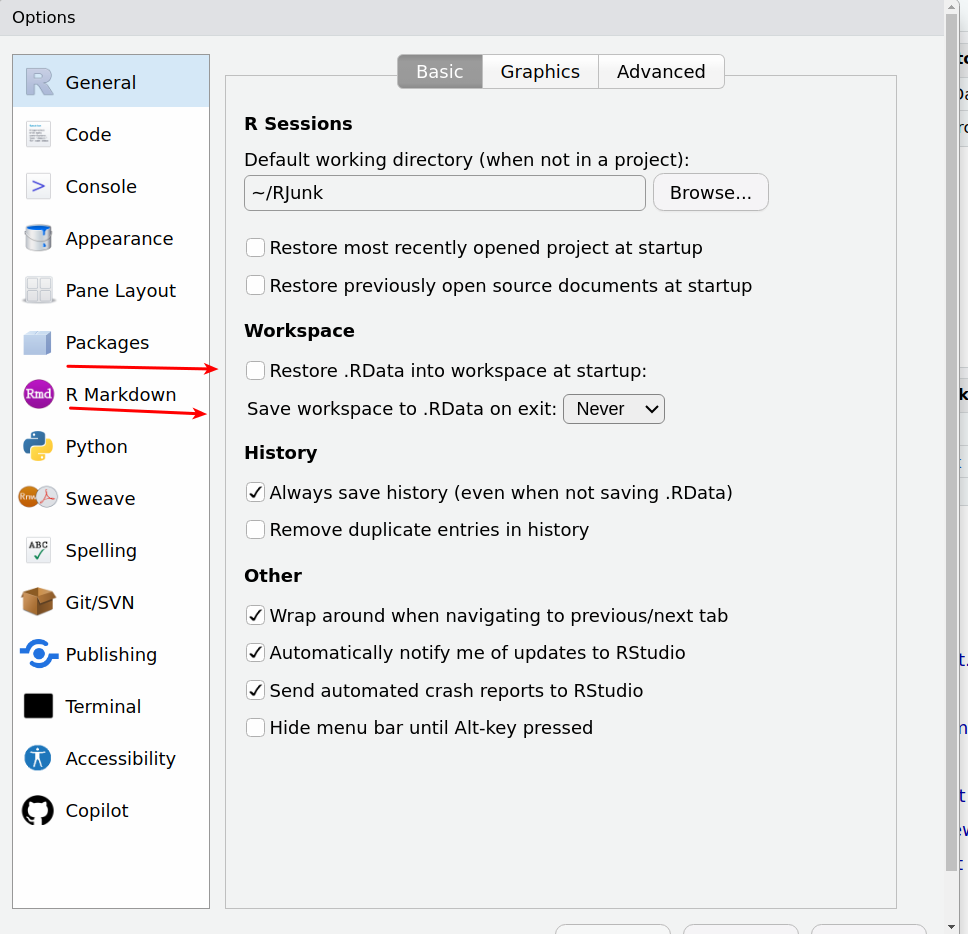Select the Copilot GitHub icon
This screenshot has width=968, height=934.
[x=39, y=810]
